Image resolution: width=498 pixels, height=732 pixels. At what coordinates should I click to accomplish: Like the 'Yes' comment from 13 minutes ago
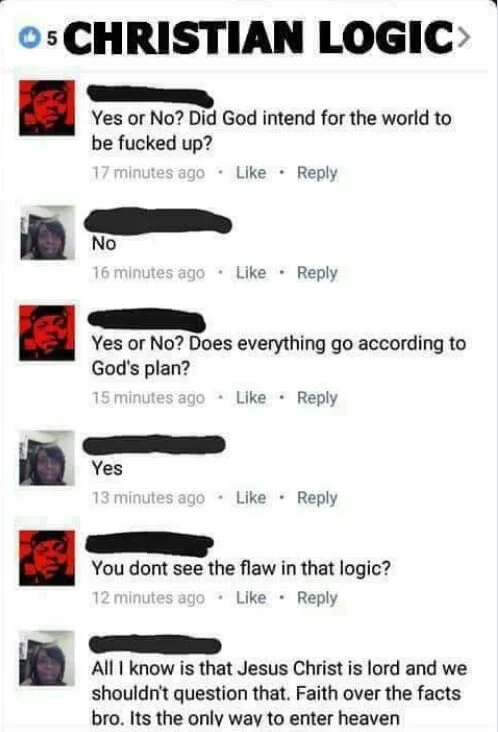(251, 498)
